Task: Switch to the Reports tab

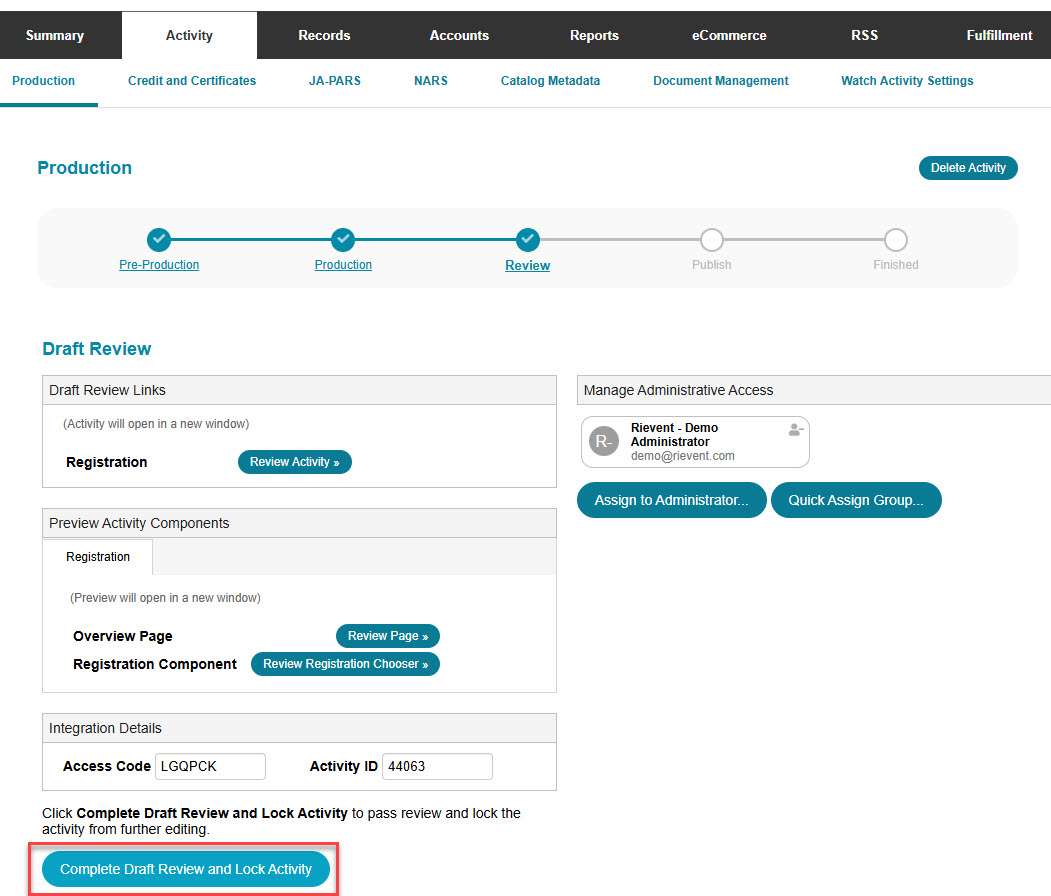Action: [594, 36]
